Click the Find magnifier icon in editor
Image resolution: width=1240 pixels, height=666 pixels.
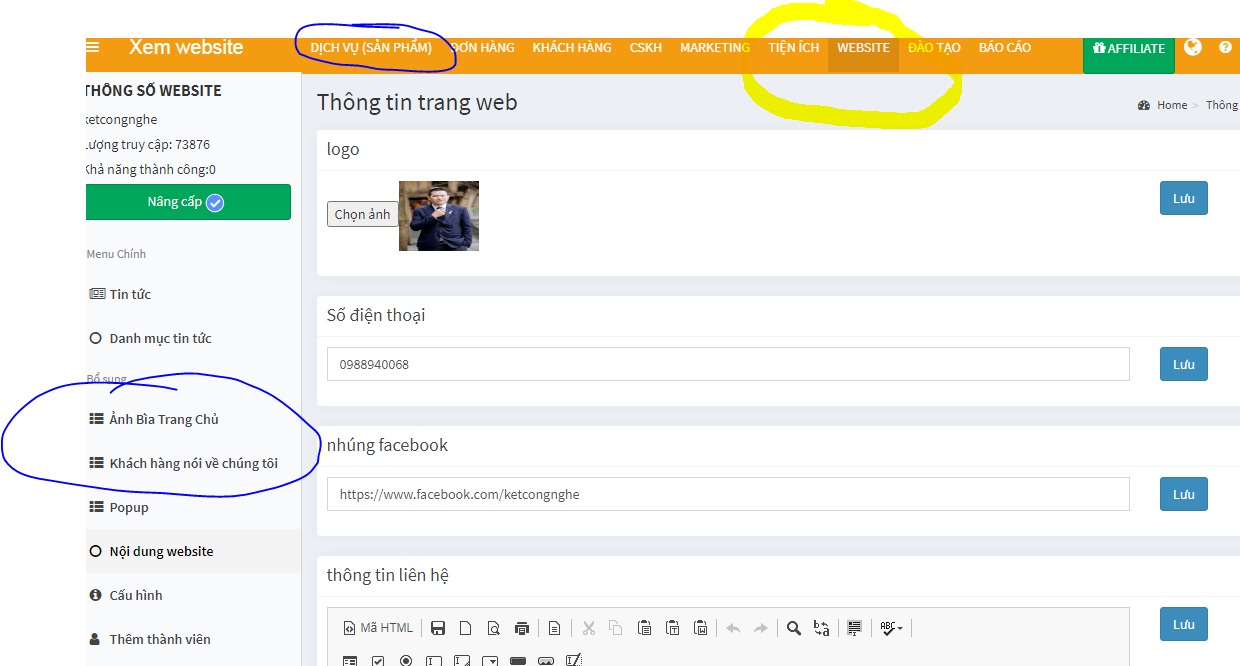(x=793, y=628)
